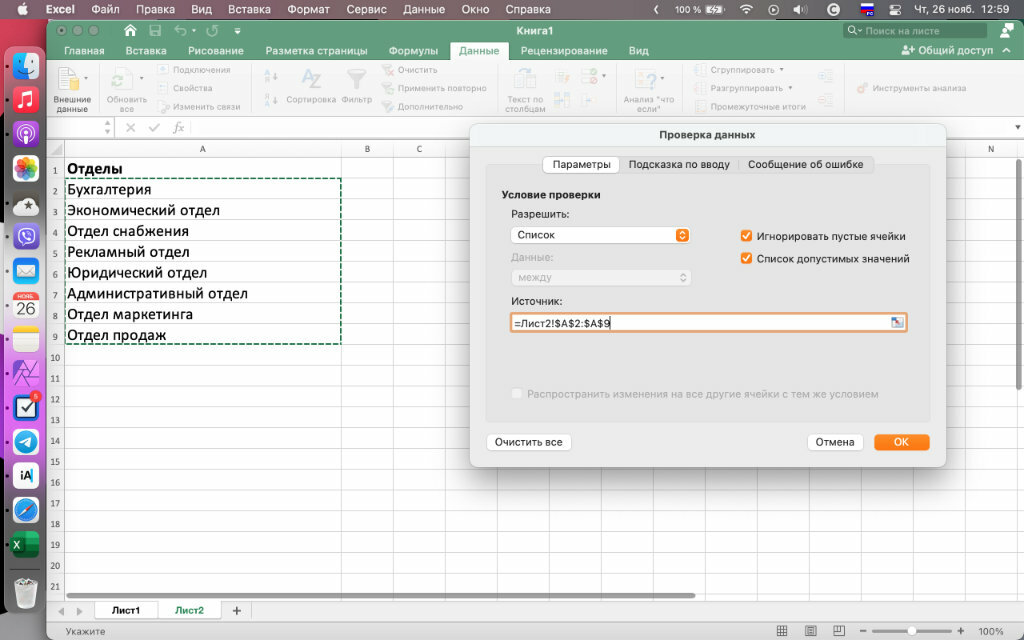Open the Формулы ribbon tab
The width and height of the screenshot is (1024, 640).
[x=413, y=51]
